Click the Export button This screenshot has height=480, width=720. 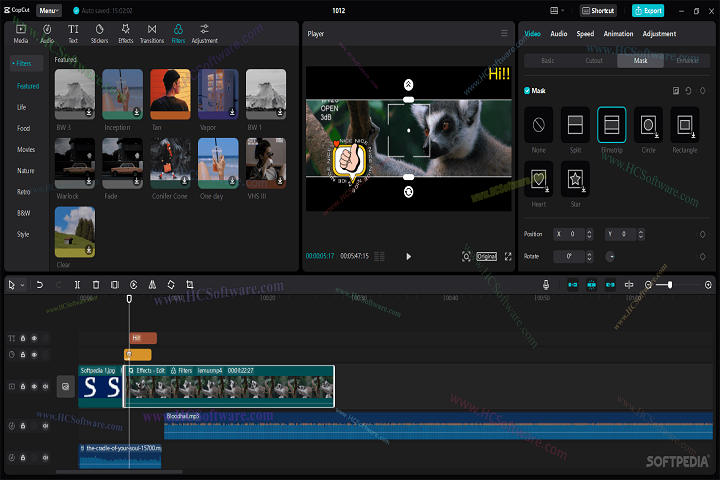tap(648, 10)
